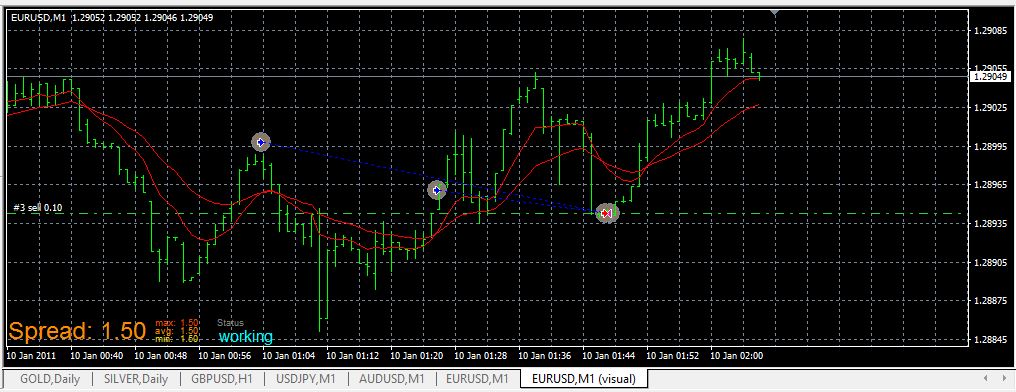Click the 1.28845 price axis label
Screen dimensions: 1016x392
coord(991,340)
